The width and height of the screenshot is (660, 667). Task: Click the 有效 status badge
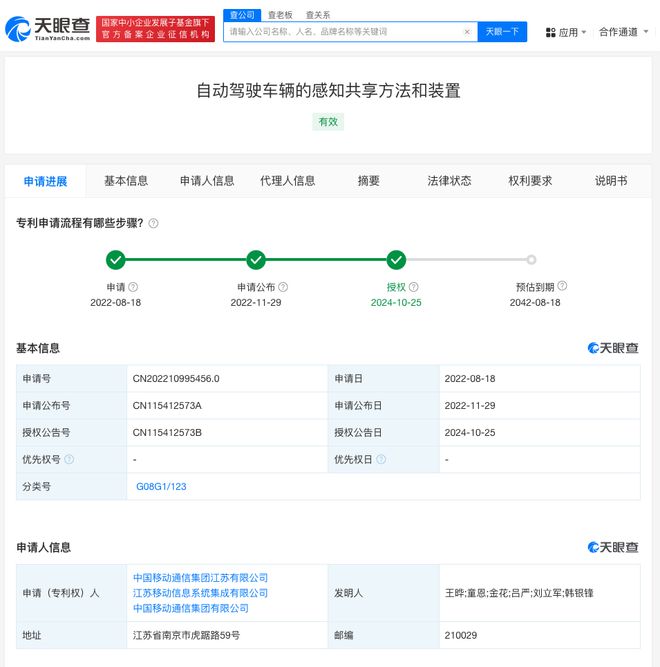coord(328,122)
